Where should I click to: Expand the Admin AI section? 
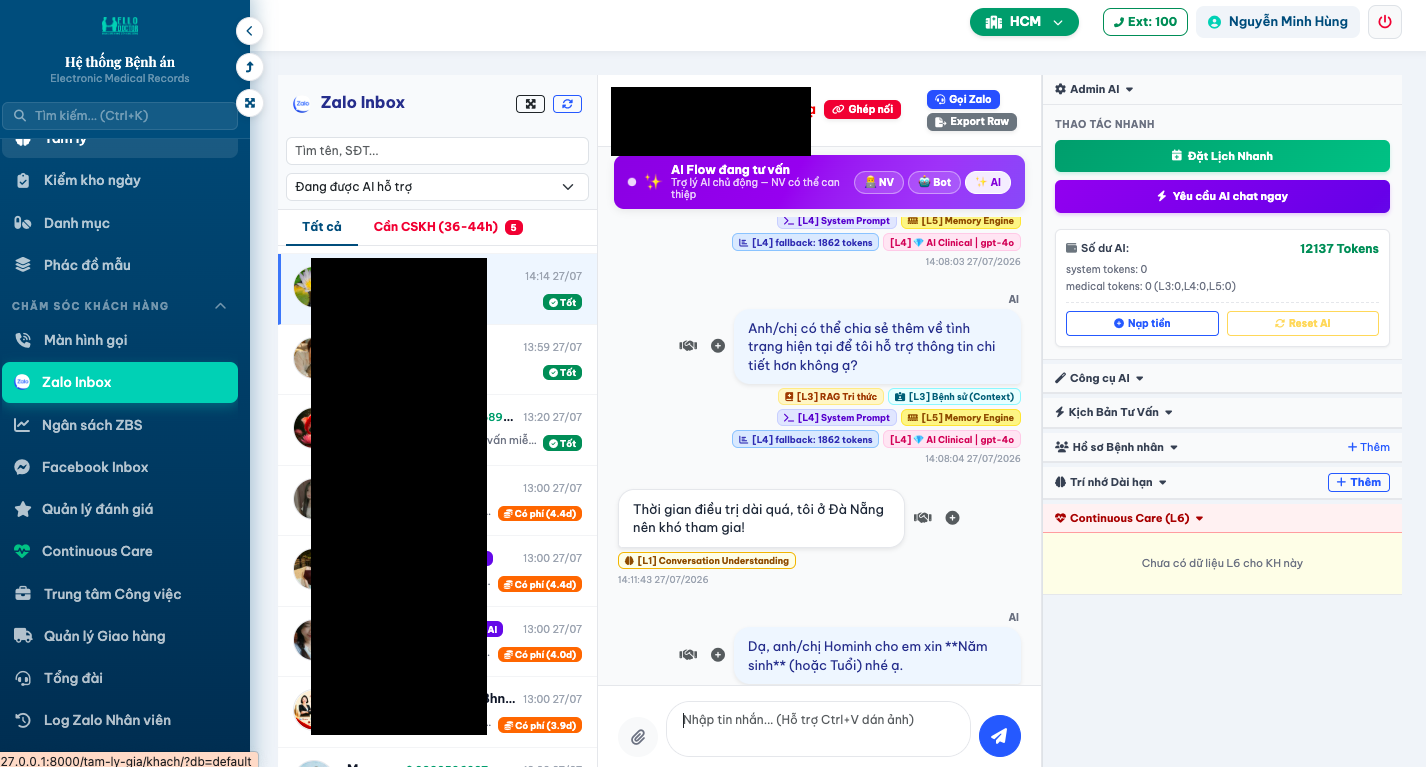pyautogui.click(x=1095, y=89)
